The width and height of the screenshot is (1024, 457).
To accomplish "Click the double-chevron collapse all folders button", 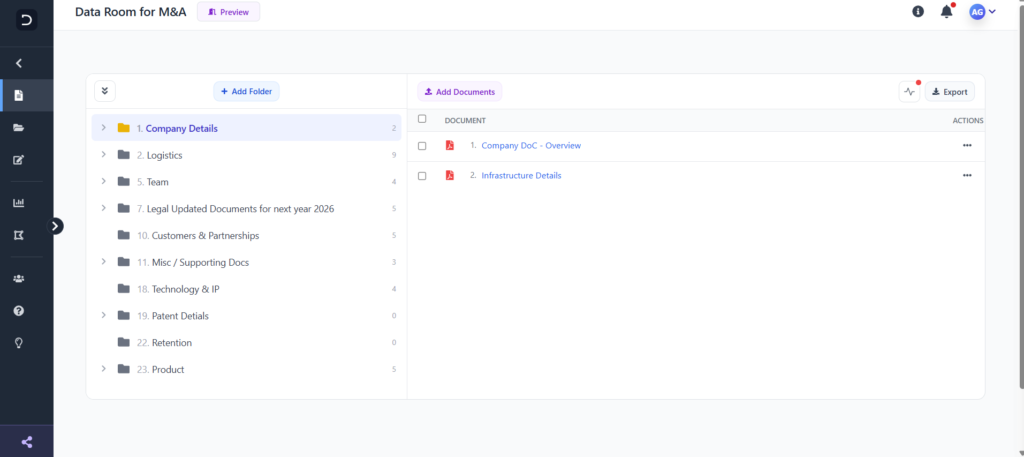I will pos(105,91).
